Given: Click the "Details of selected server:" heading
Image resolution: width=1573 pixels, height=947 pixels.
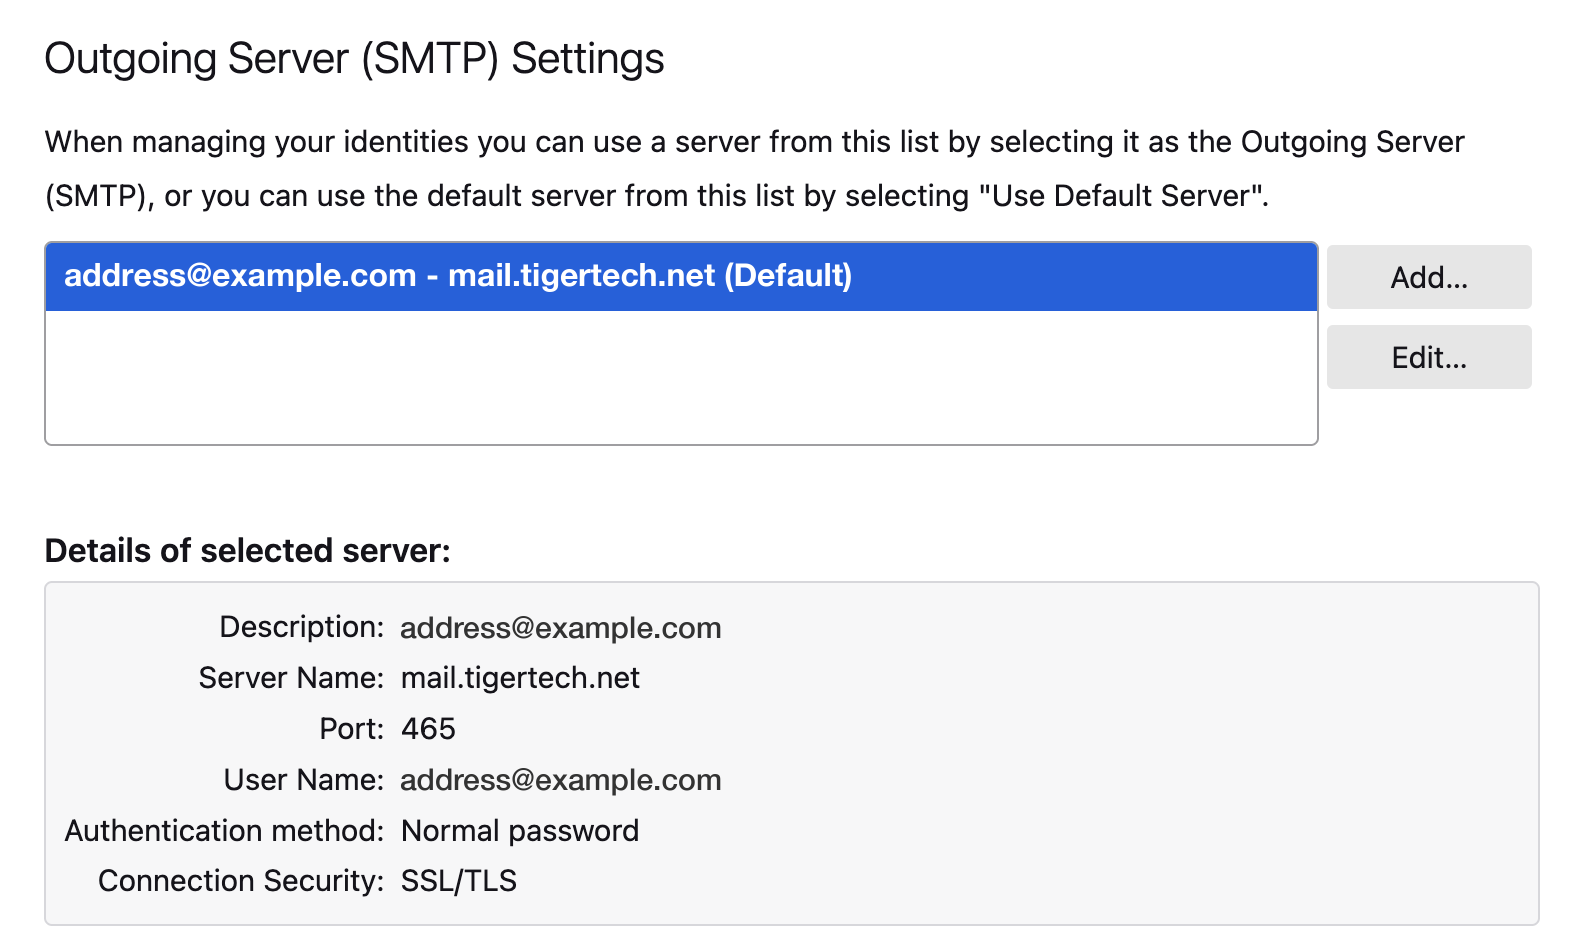Looking at the screenshot, I should 247,551.
